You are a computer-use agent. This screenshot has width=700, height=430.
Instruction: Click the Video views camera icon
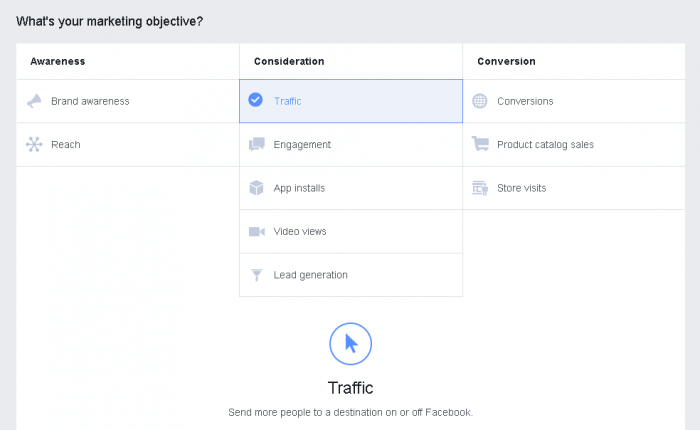257,231
